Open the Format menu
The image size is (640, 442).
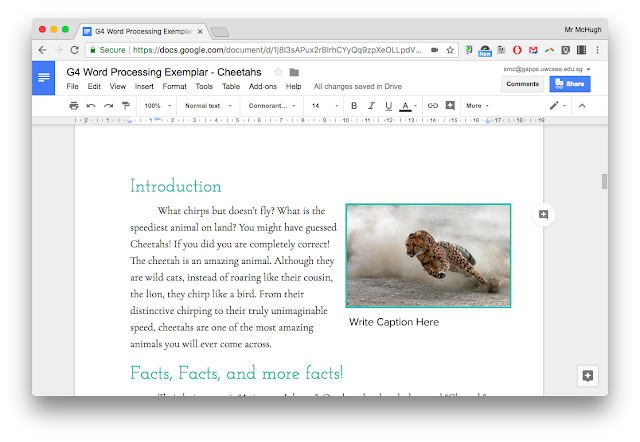[174, 87]
